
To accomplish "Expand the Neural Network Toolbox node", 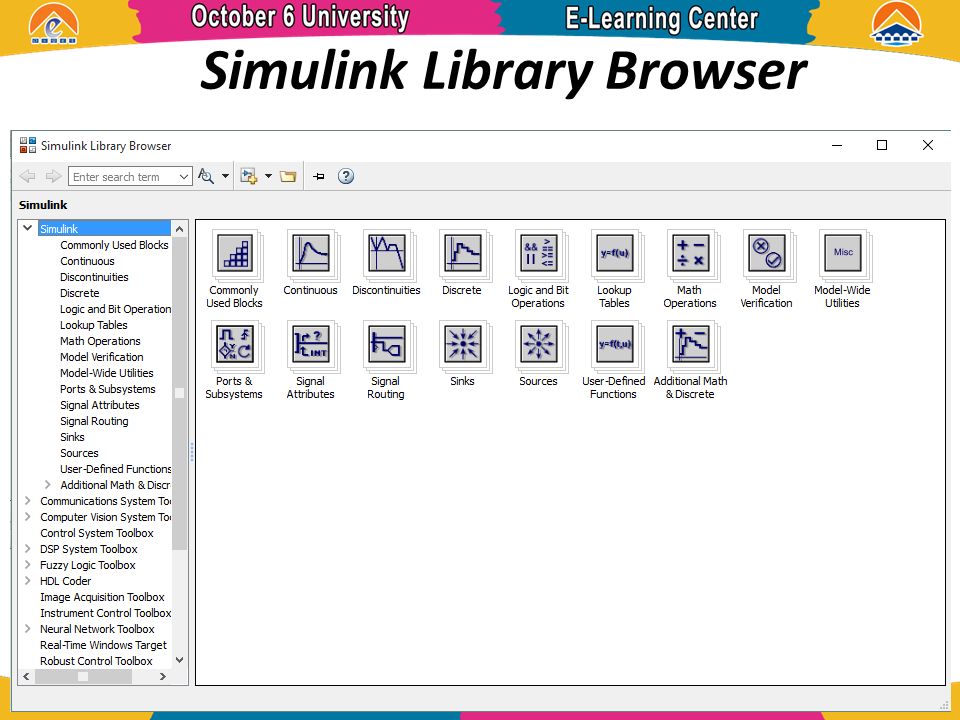I will (x=28, y=628).
